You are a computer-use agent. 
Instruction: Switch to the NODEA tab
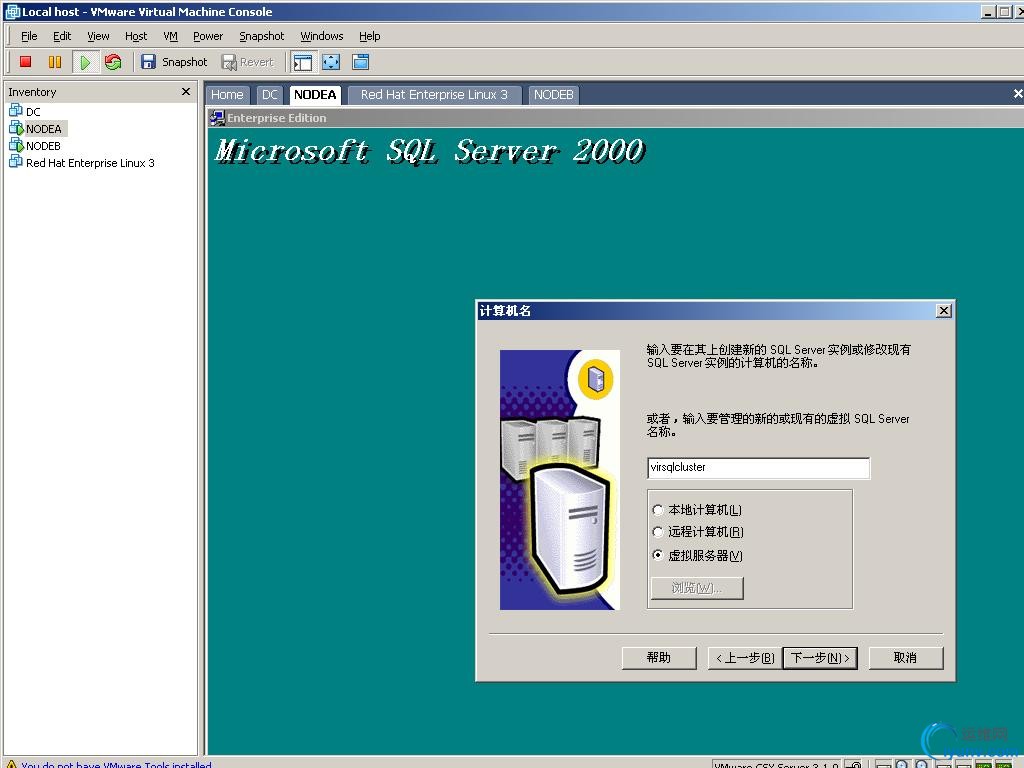tap(315, 95)
